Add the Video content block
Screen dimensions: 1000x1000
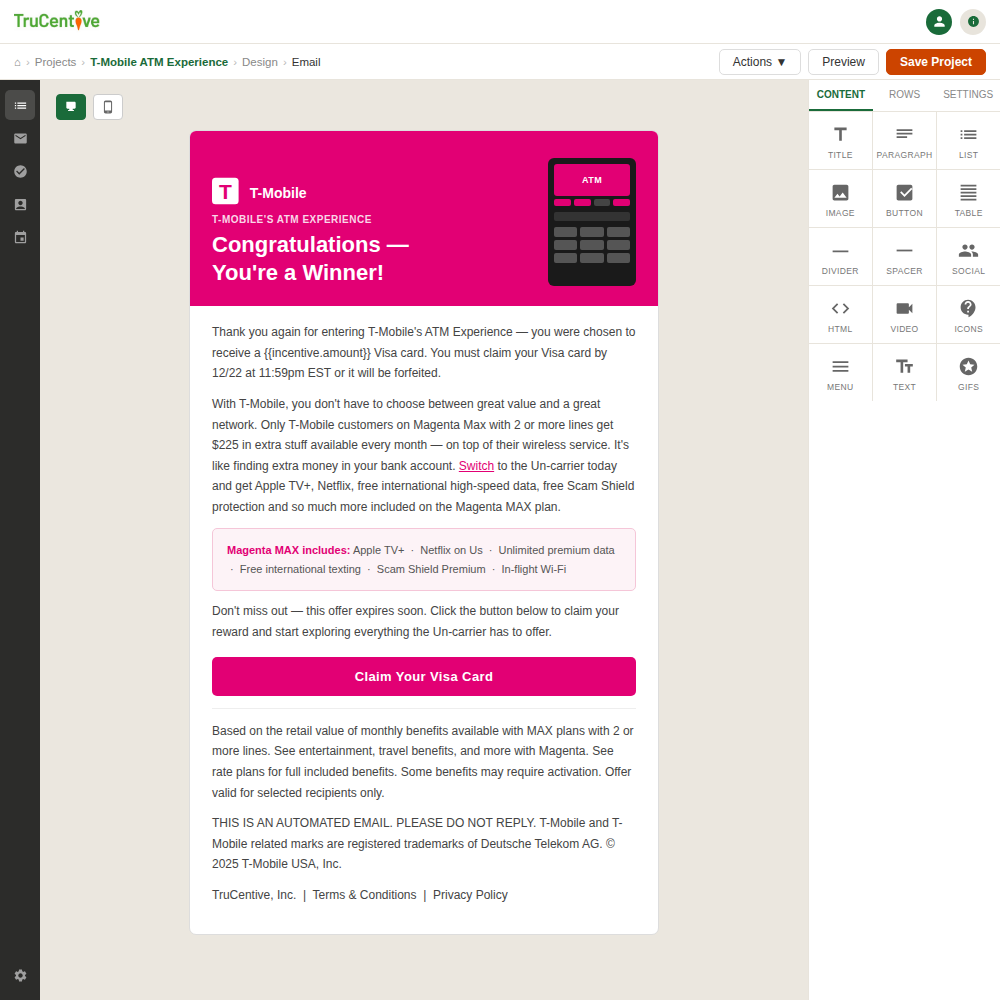coord(904,315)
